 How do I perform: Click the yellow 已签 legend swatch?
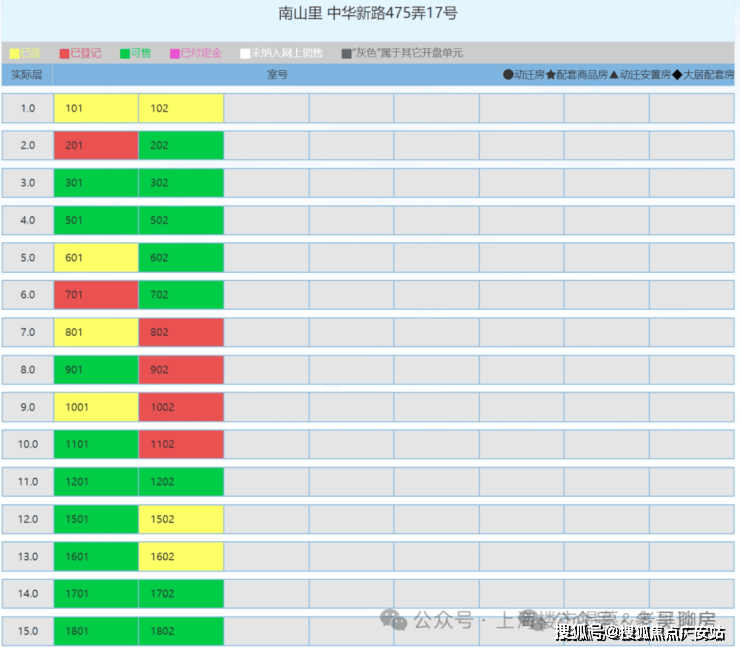click(x=14, y=53)
